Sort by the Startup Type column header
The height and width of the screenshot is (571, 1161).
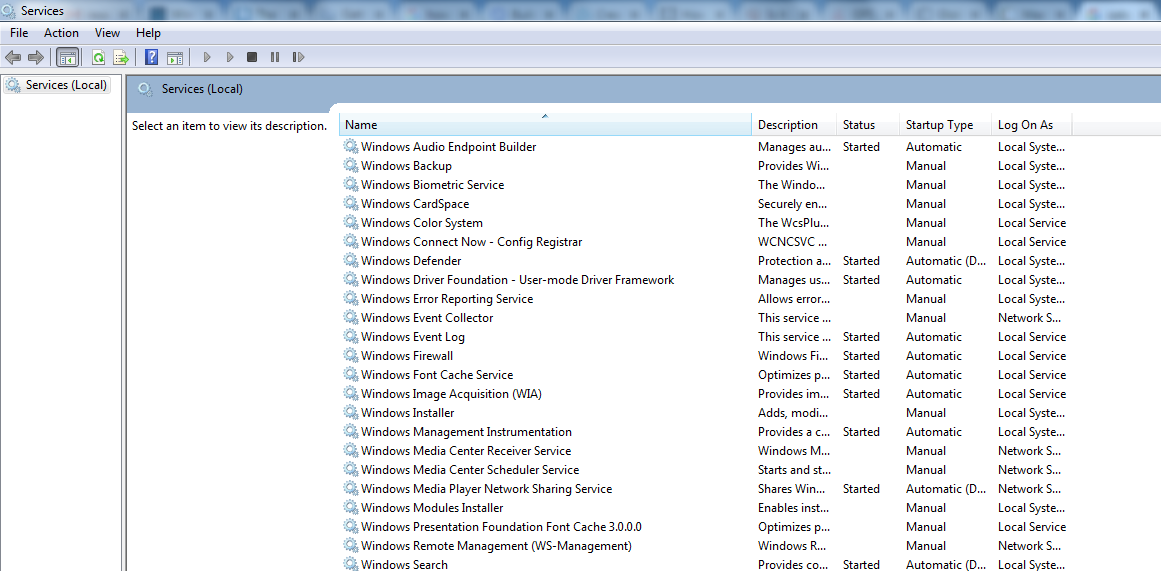[x=946, y=125]
